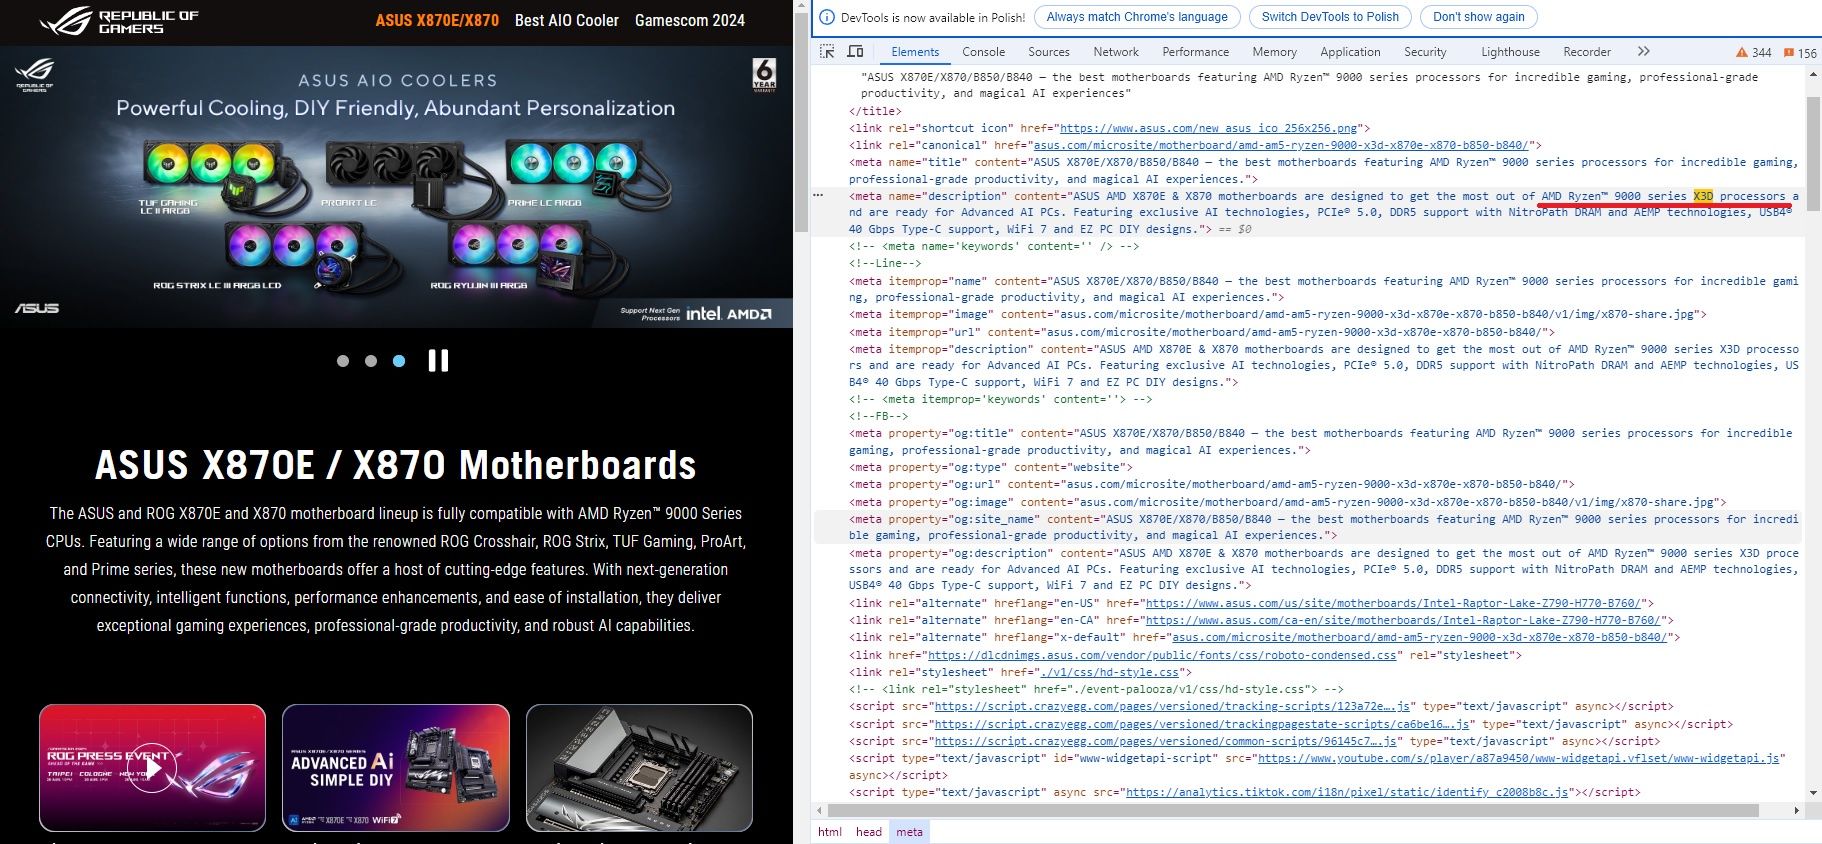The width and height of the screenshot is (1822, 844).
Task: Open the crazyegg common-scripts source link
Action: pos(1165,741)
